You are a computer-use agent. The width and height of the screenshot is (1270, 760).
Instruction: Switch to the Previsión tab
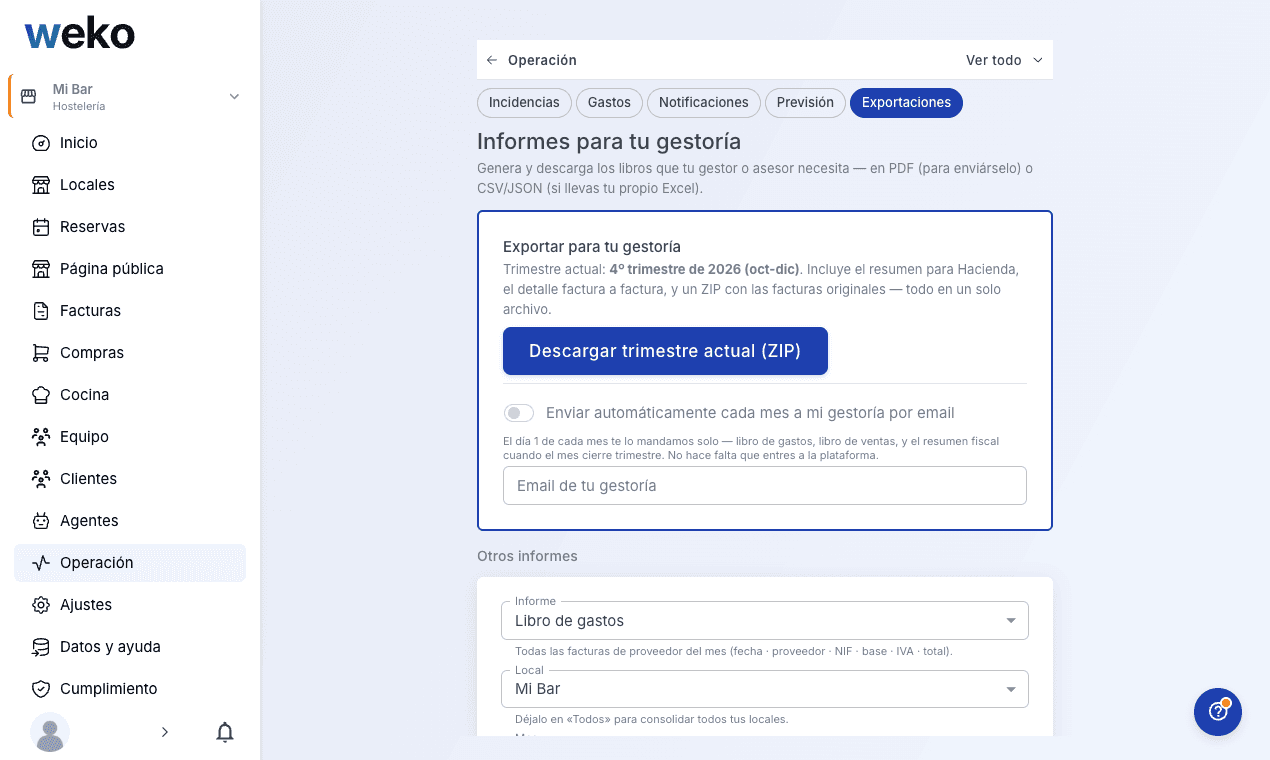click(805, 103)
